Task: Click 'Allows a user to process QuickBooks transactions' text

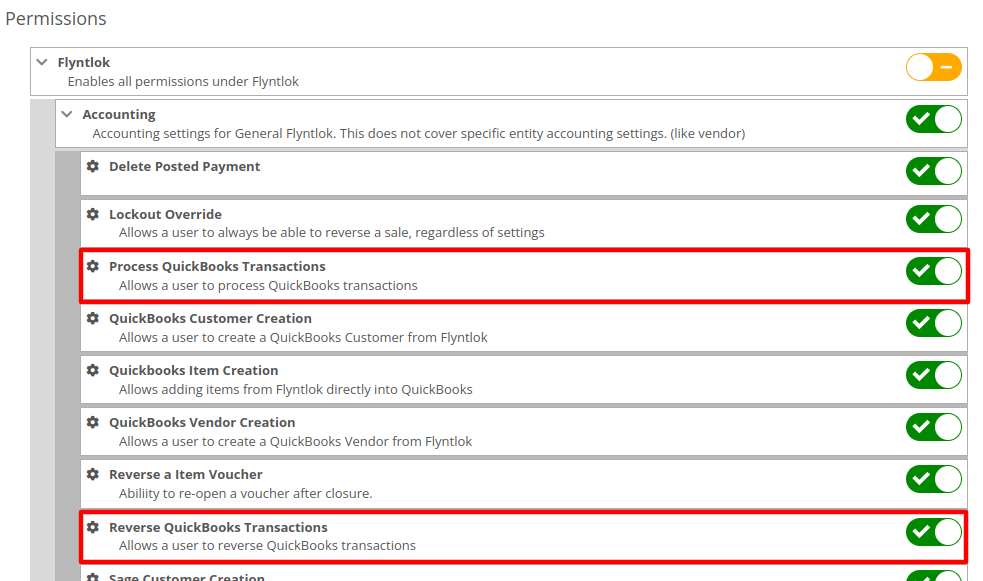Action: (x=268, y=286)
